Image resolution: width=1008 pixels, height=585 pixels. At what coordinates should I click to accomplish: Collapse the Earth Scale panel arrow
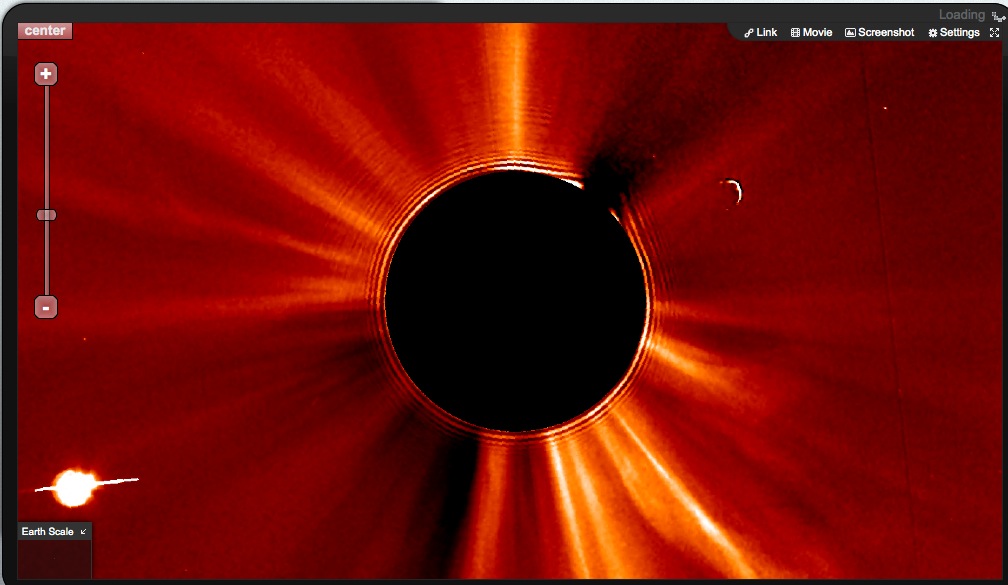click(x=84, y=532)
